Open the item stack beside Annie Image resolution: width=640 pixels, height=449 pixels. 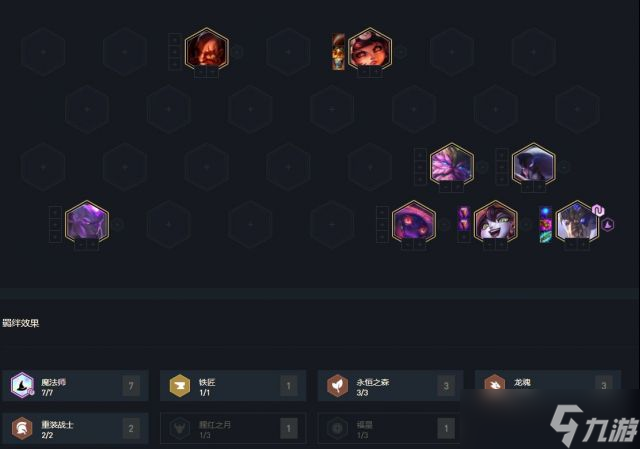click(x=338, y=52)
